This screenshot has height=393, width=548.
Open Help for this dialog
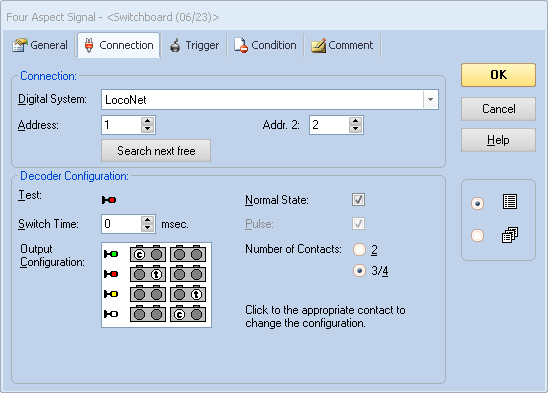pyautogui.click(x=498, y=140)
